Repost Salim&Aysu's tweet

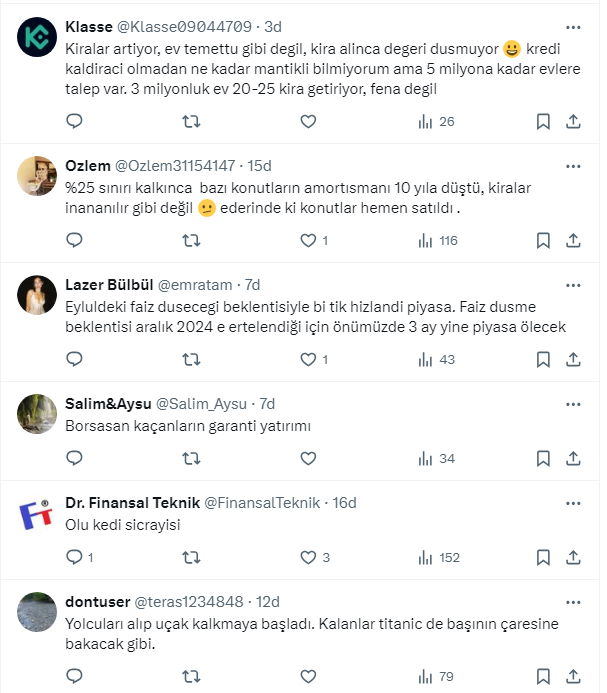pyautogui.click(x=191, y=458)
